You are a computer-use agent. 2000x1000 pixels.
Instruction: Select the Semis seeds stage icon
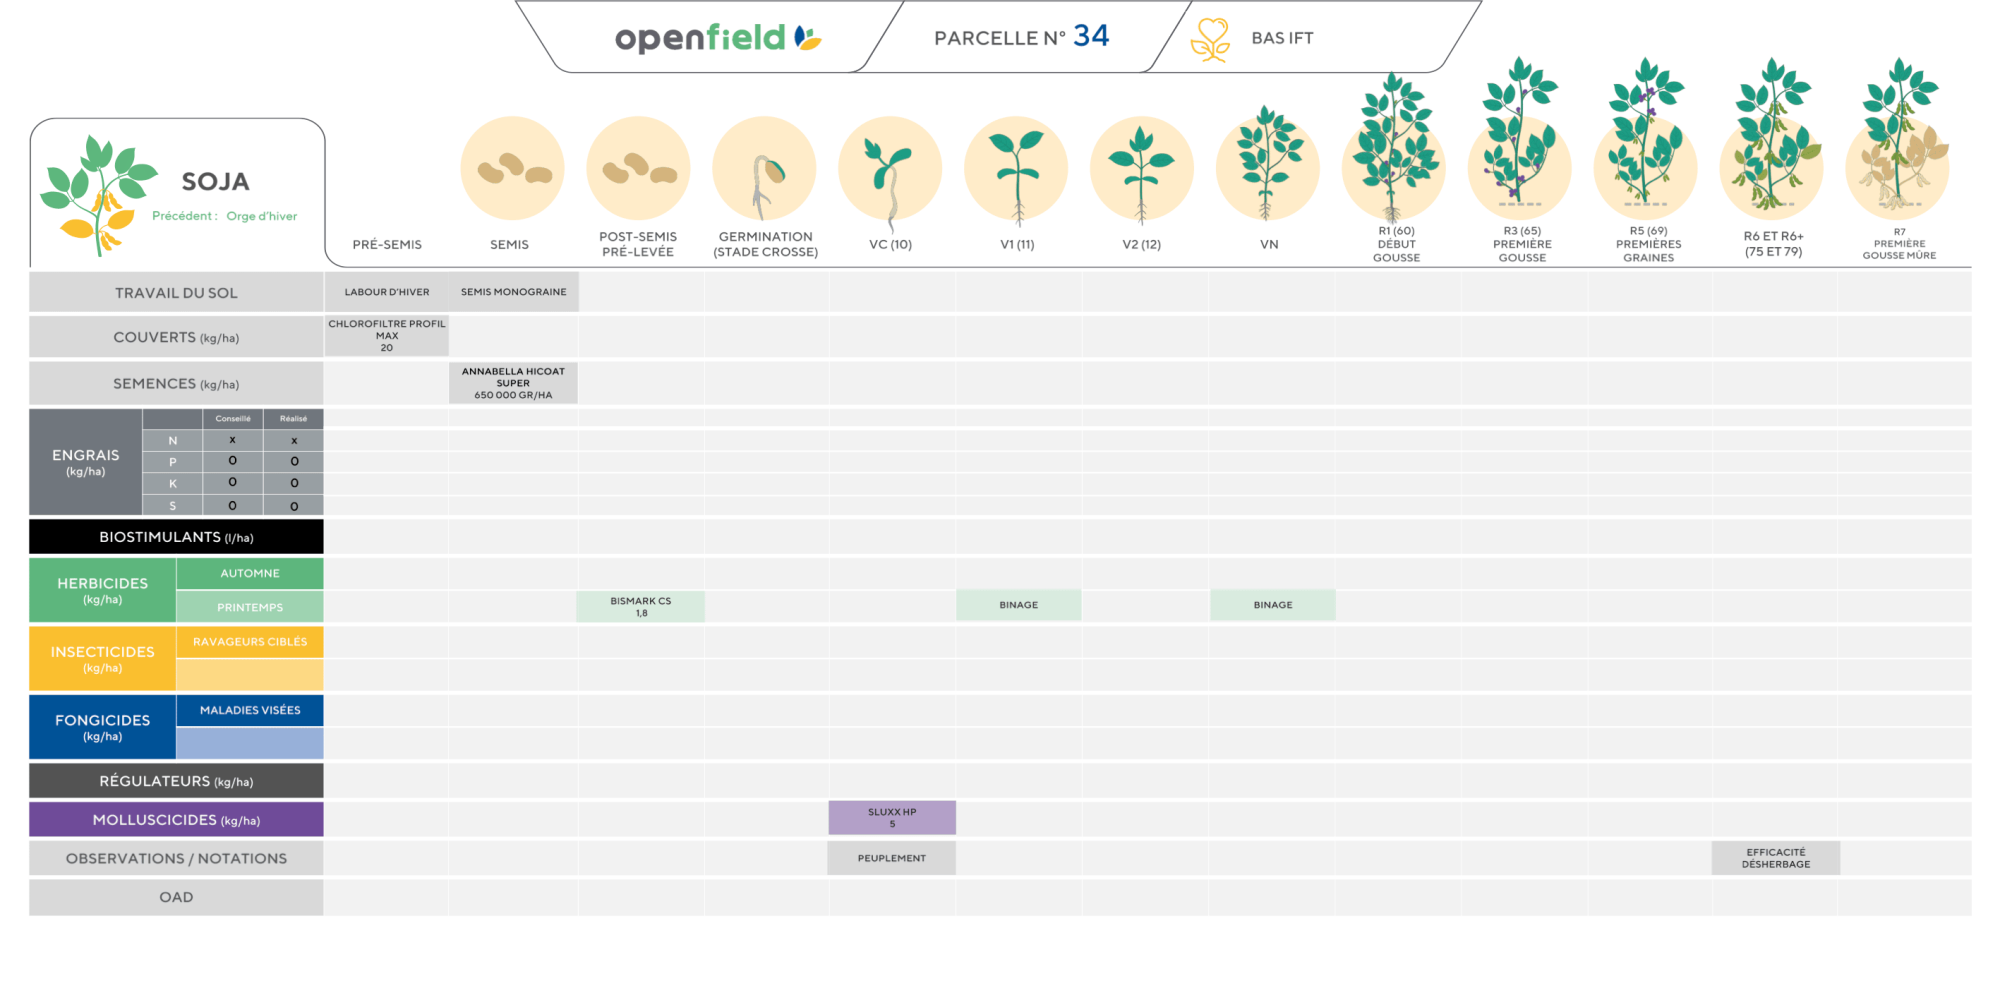(x=512, y=168)
